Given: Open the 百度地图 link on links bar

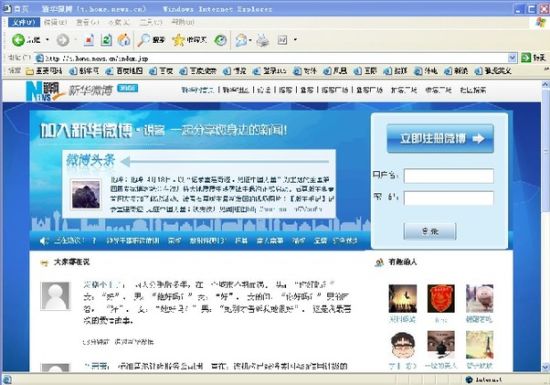Looking at the screenshot, I should [x=124, y=71].
